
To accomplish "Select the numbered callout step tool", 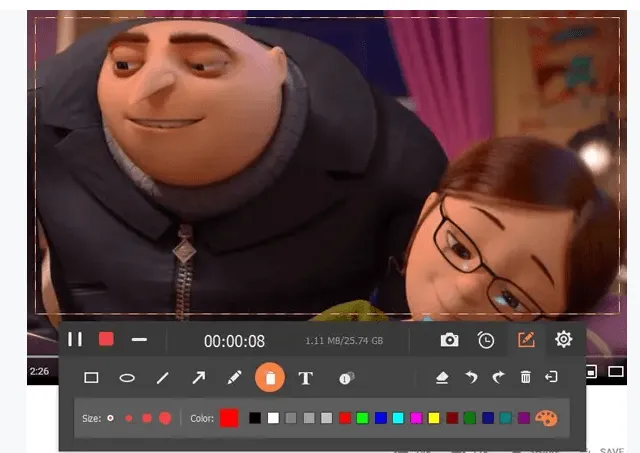I will coord(347,378).
